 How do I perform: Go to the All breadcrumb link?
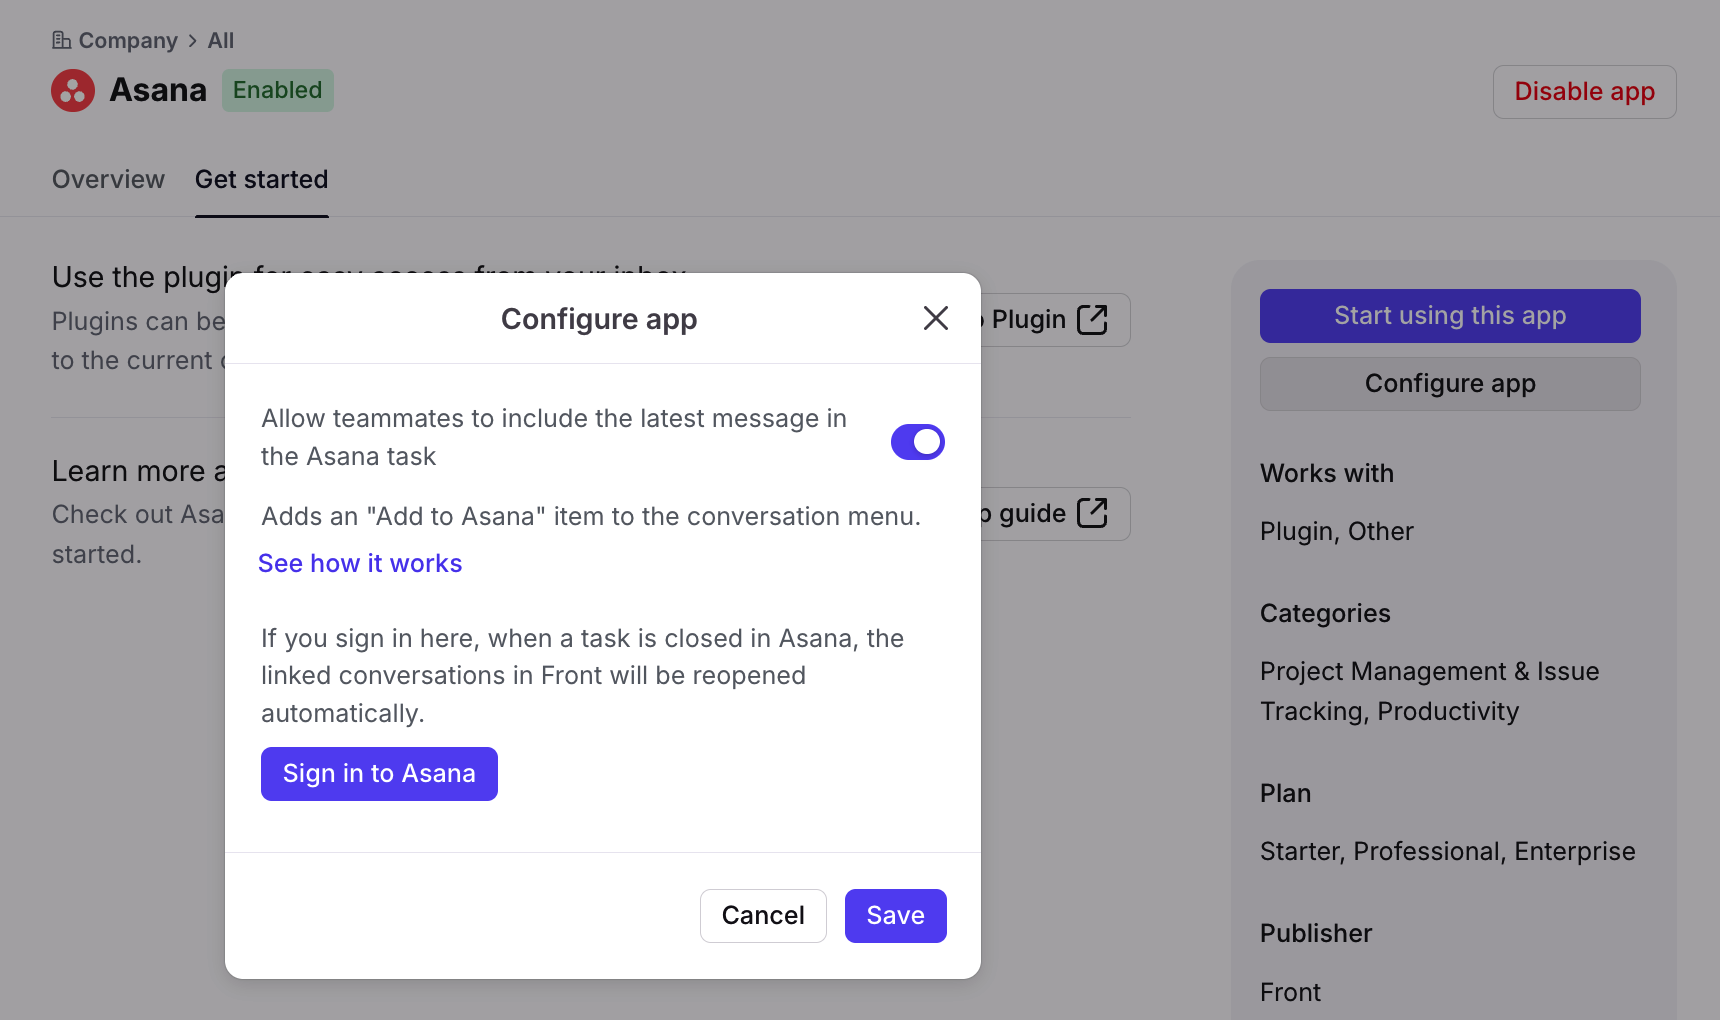[220, 41]
